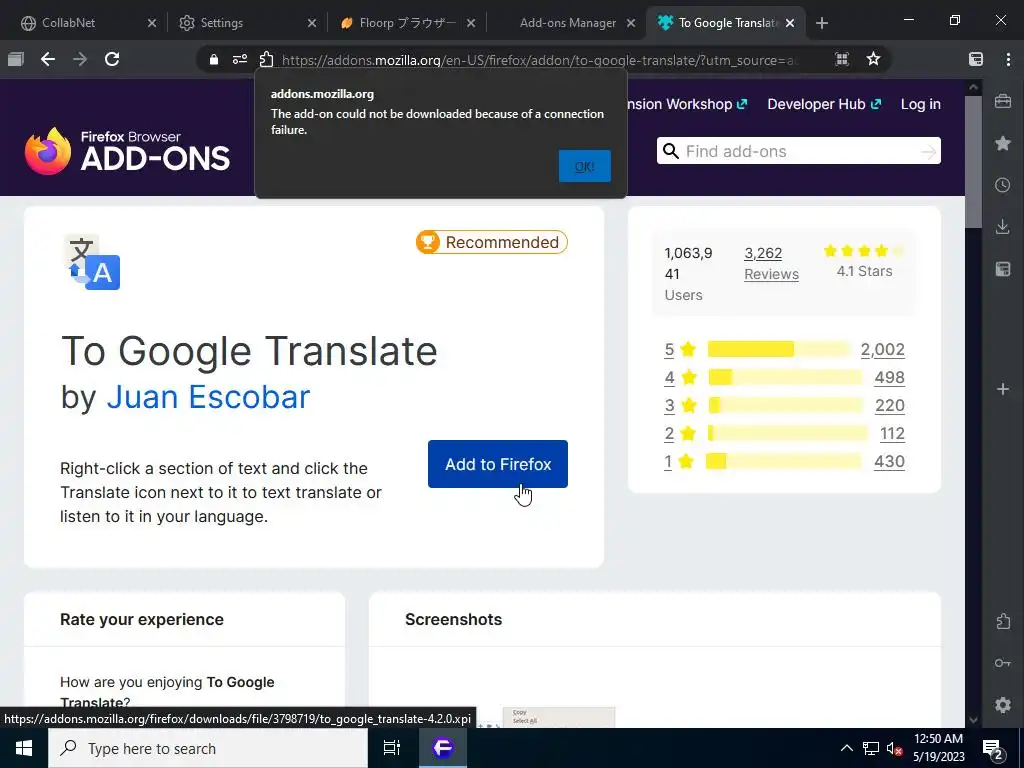Dismiss the connection failure dialog with OK
1024x768 pixels.
click(x=584, y=166)
